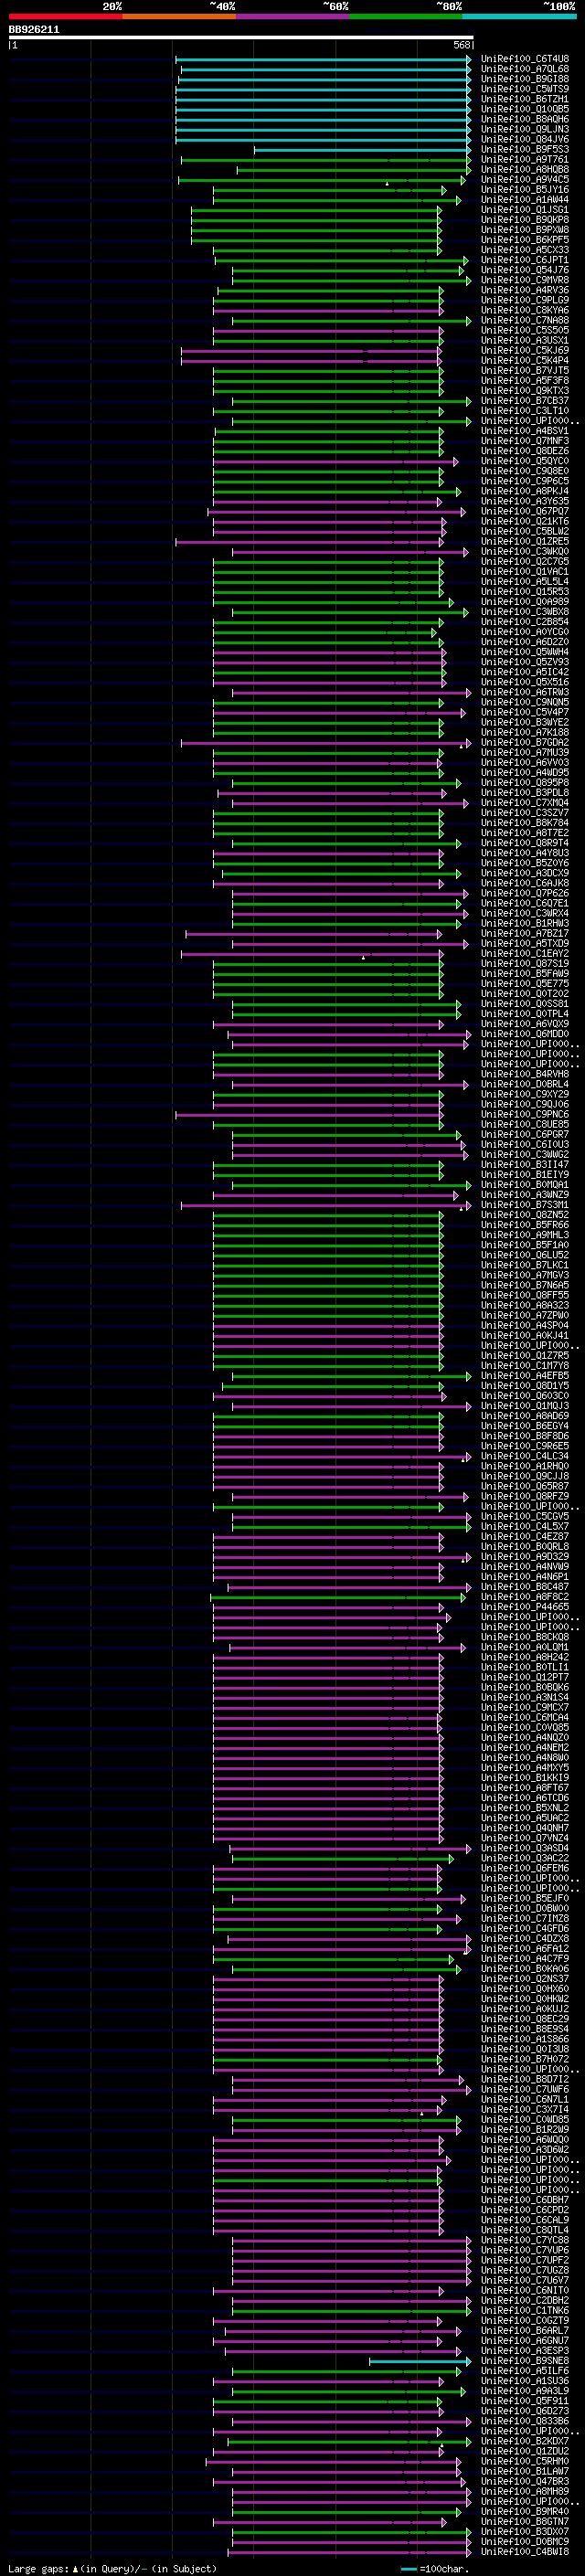Select the BB926211 query name

click(x=34, y=29)
